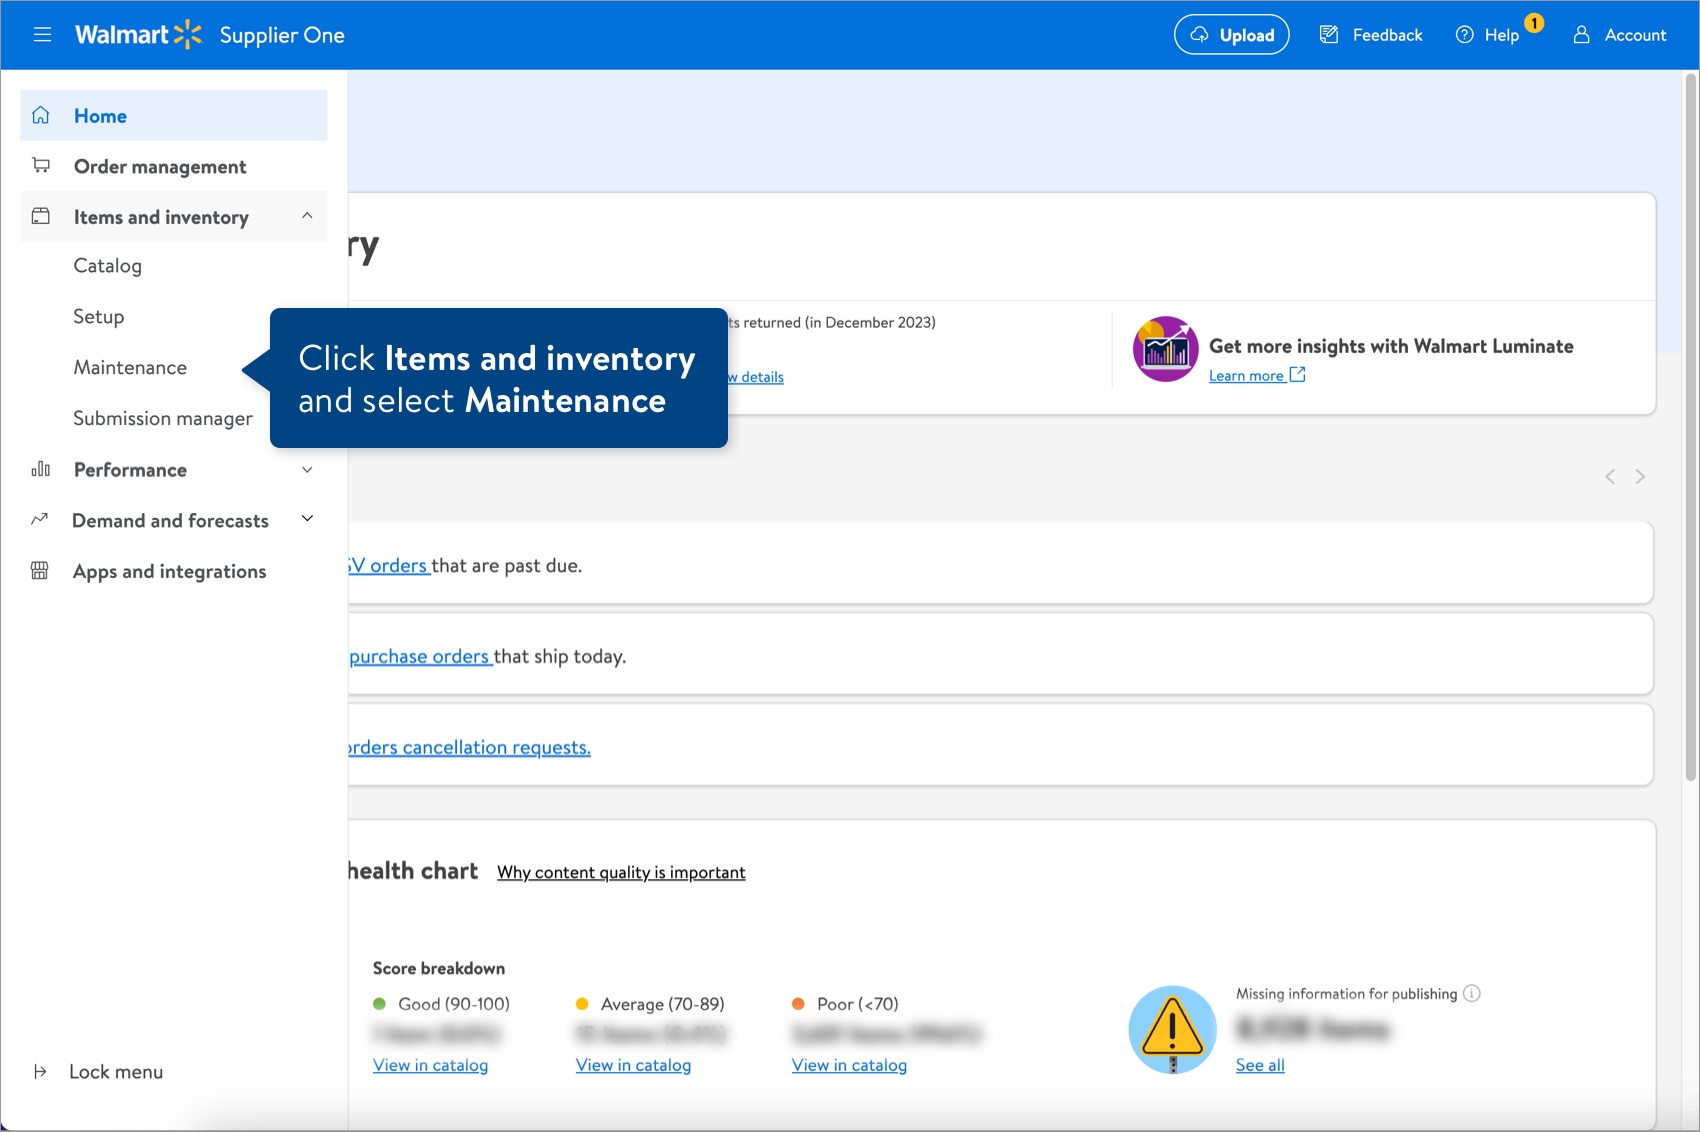1700x1132 pixels.
Task: Select Maintenance from the sidebar
Action: click(x=129, y=367)
